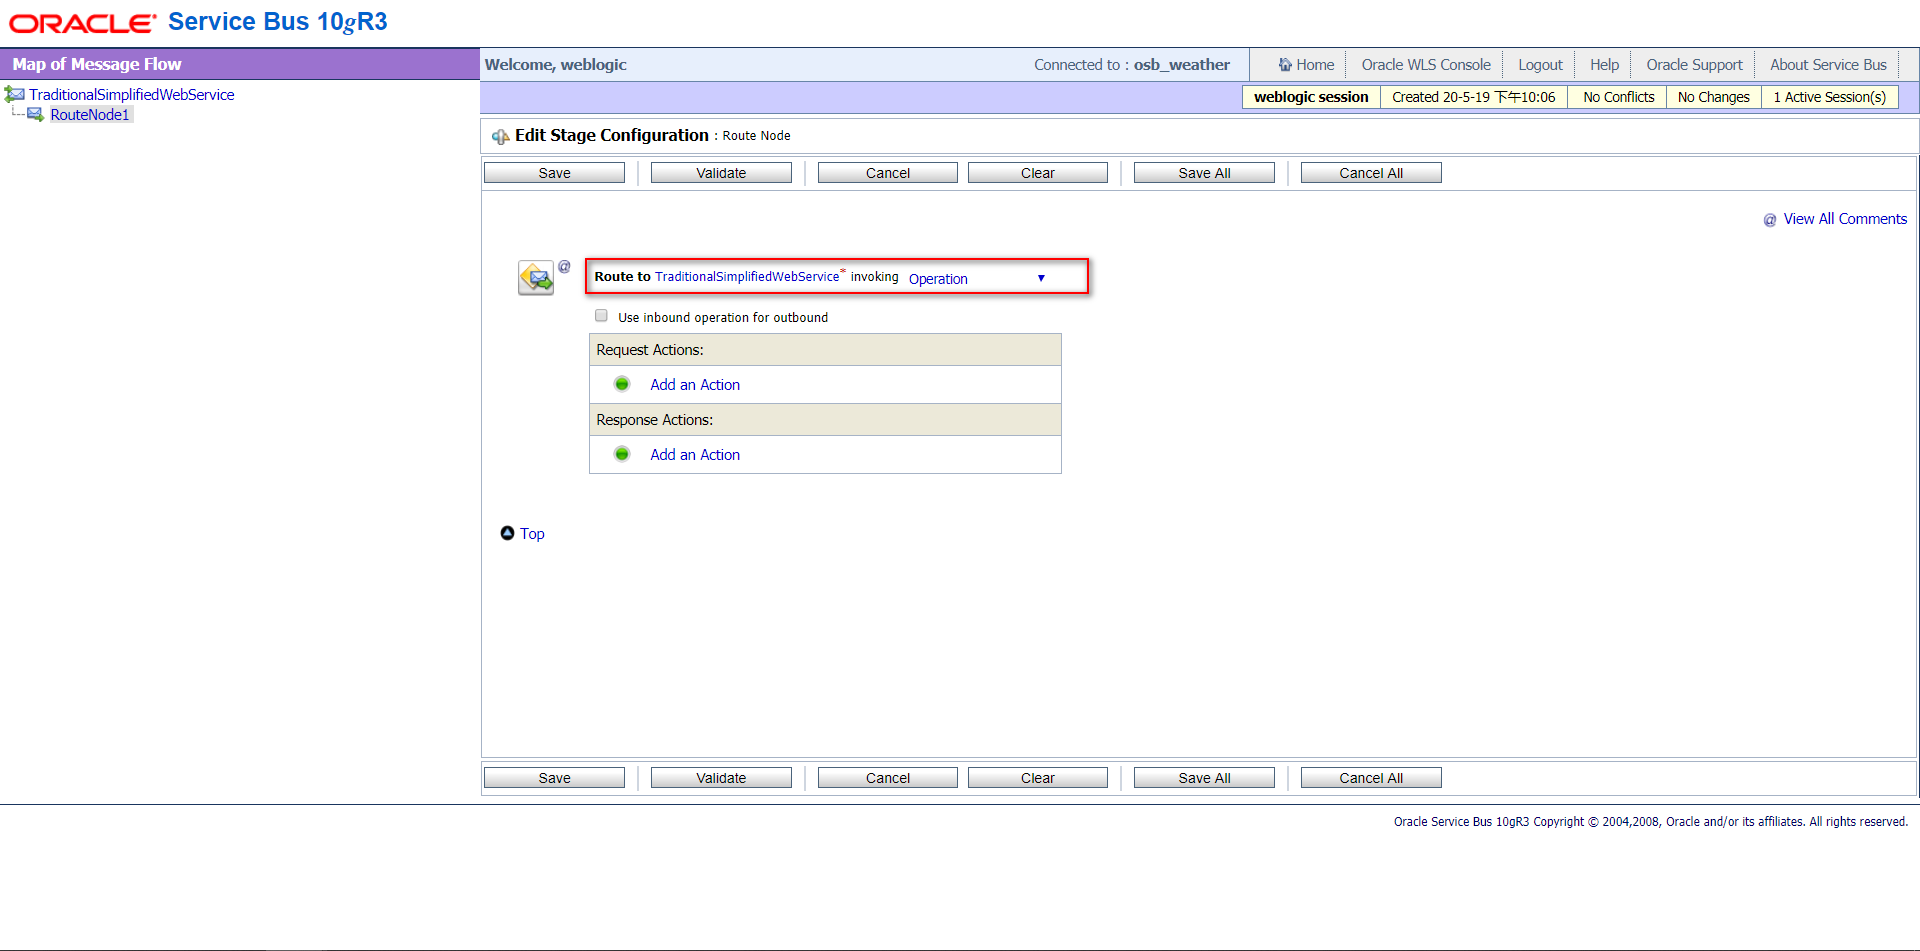1920x951 pixels.
Task: Click the No Changes status
Action: 1713,97
